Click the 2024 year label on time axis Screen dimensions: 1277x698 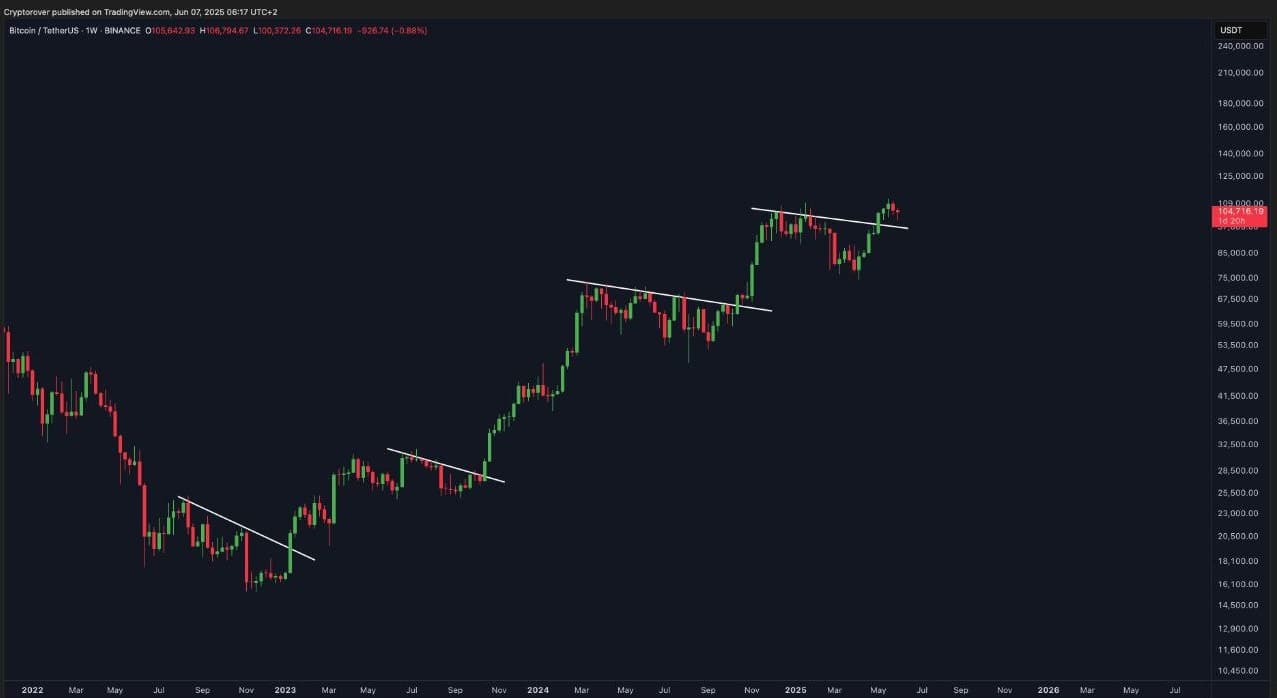pos(538,690)
